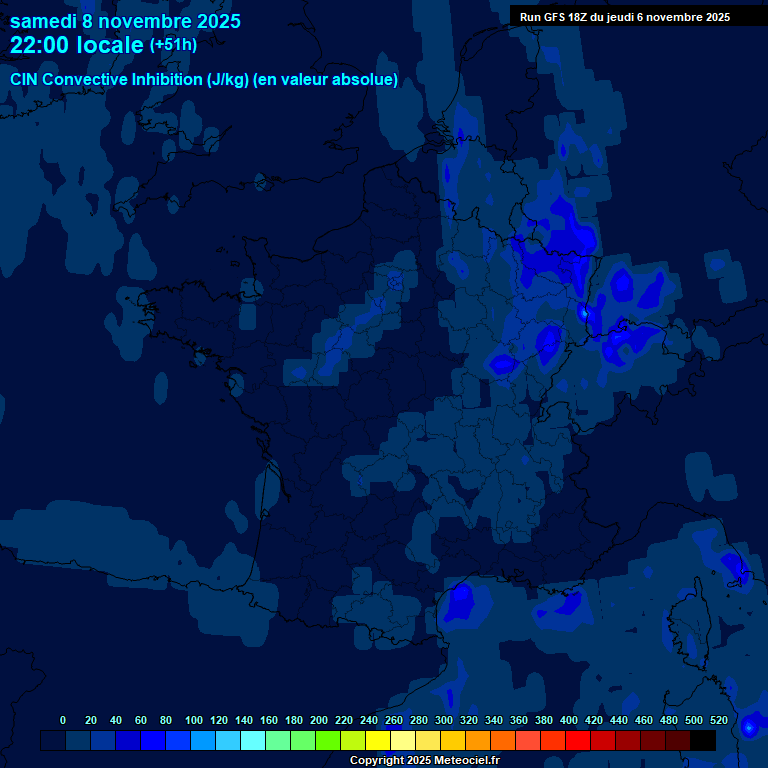The image size is (768, 768).
Task: Click the "0" legend scale value
Action: pyautogui.click(x=63, y=720)
